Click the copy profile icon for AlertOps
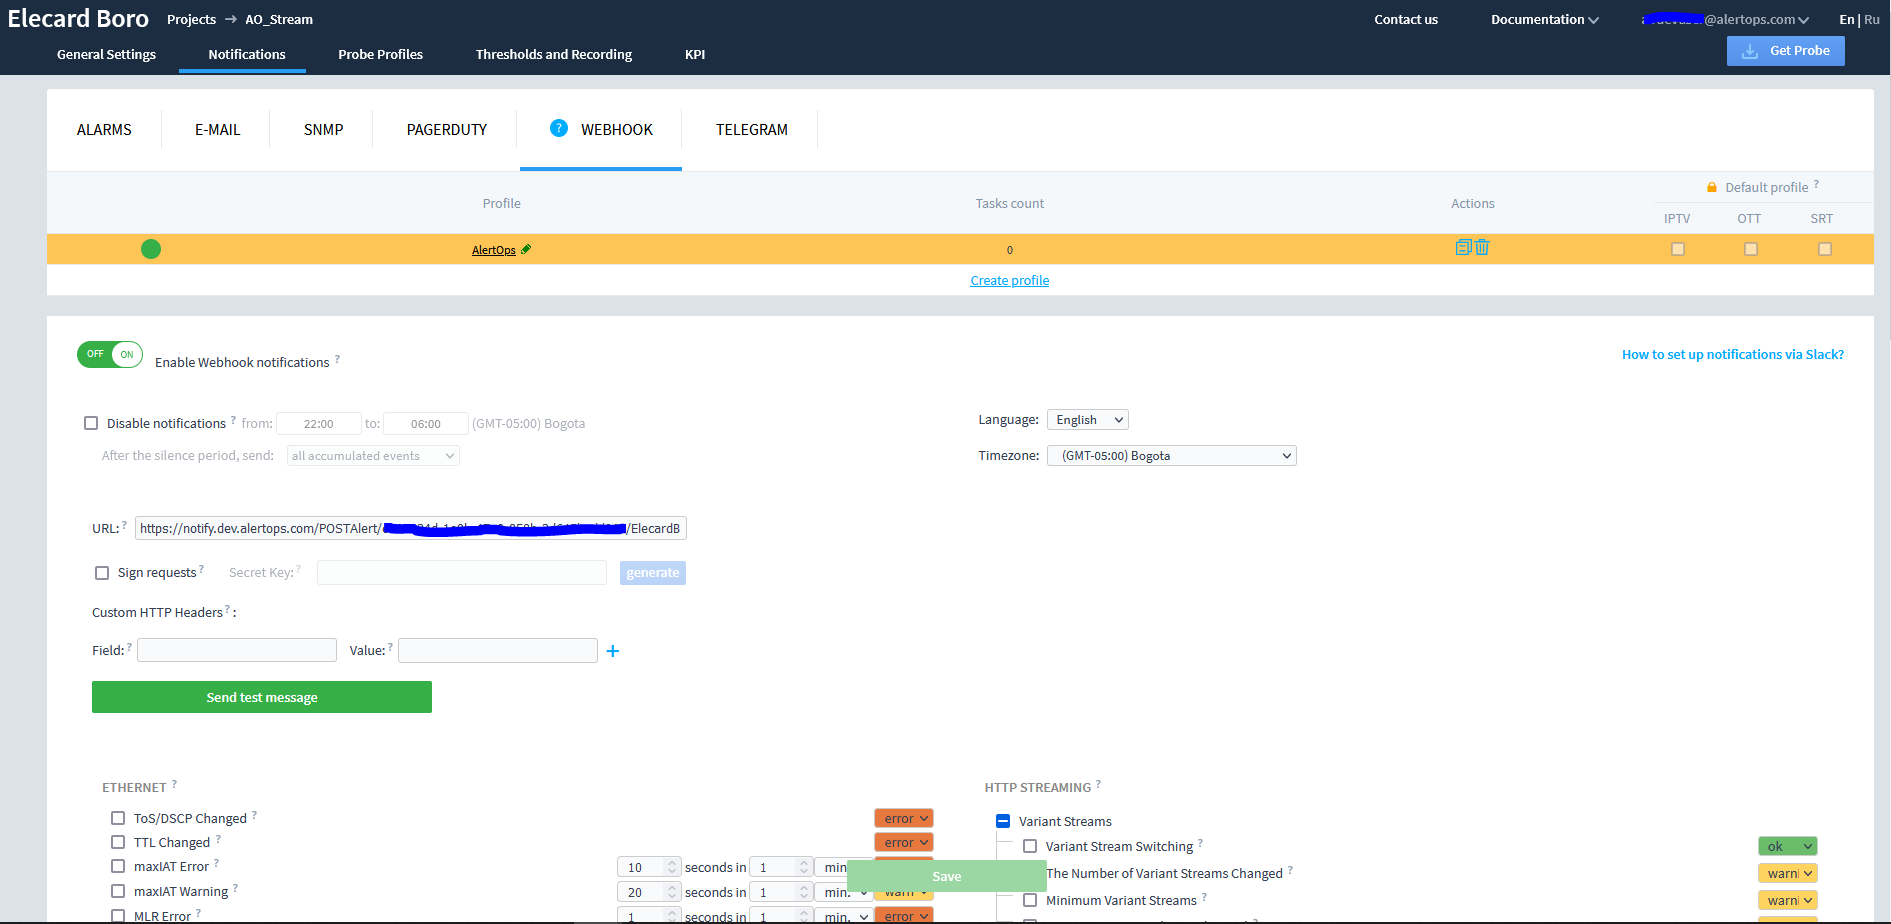This screenshot has width=1891, height=924. click(1462, 248)
